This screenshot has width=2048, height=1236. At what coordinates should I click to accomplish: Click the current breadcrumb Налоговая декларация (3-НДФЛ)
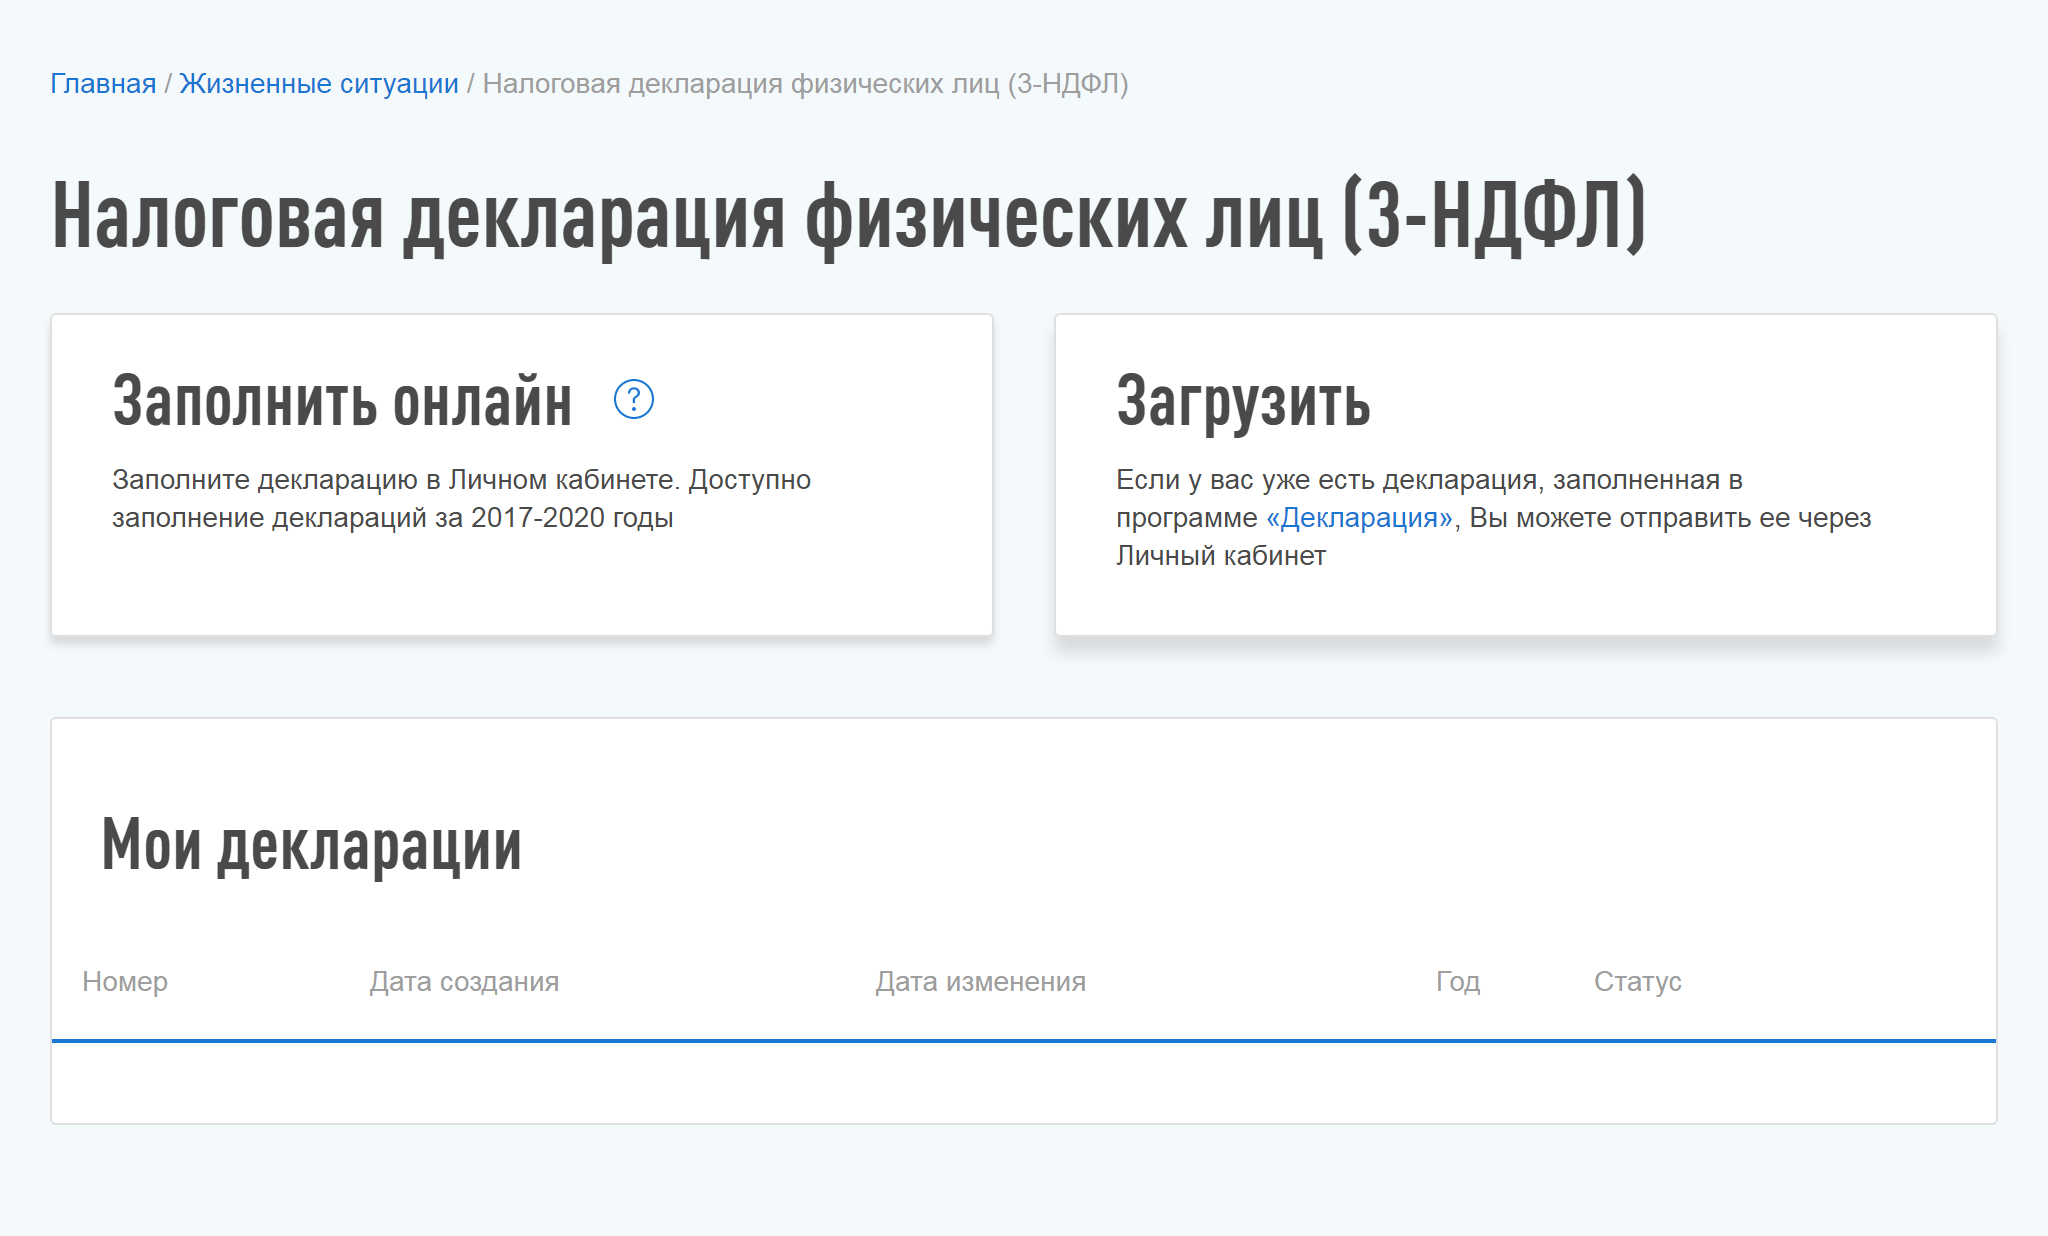coord(805,84)
